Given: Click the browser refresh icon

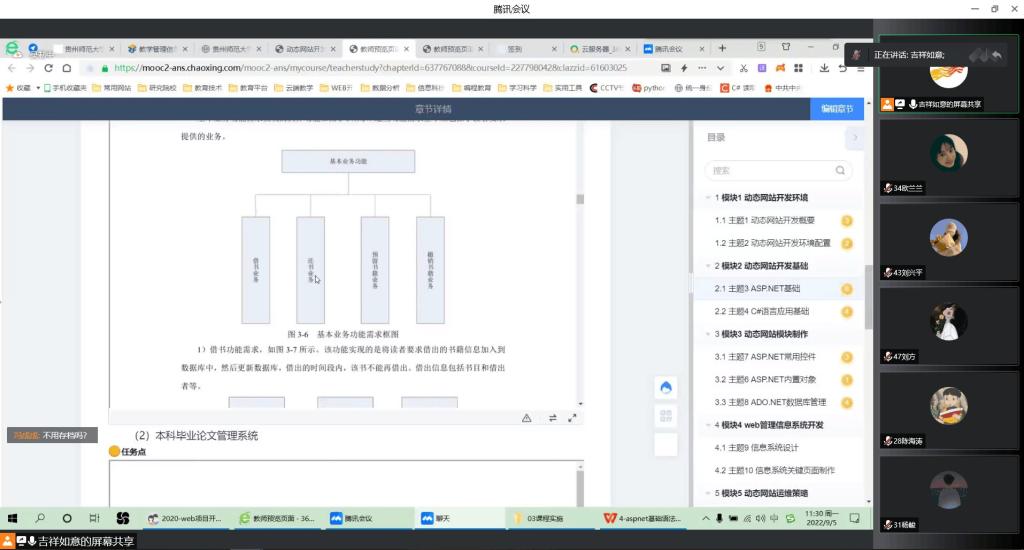Looking at the screenshot, I should 48,68.
